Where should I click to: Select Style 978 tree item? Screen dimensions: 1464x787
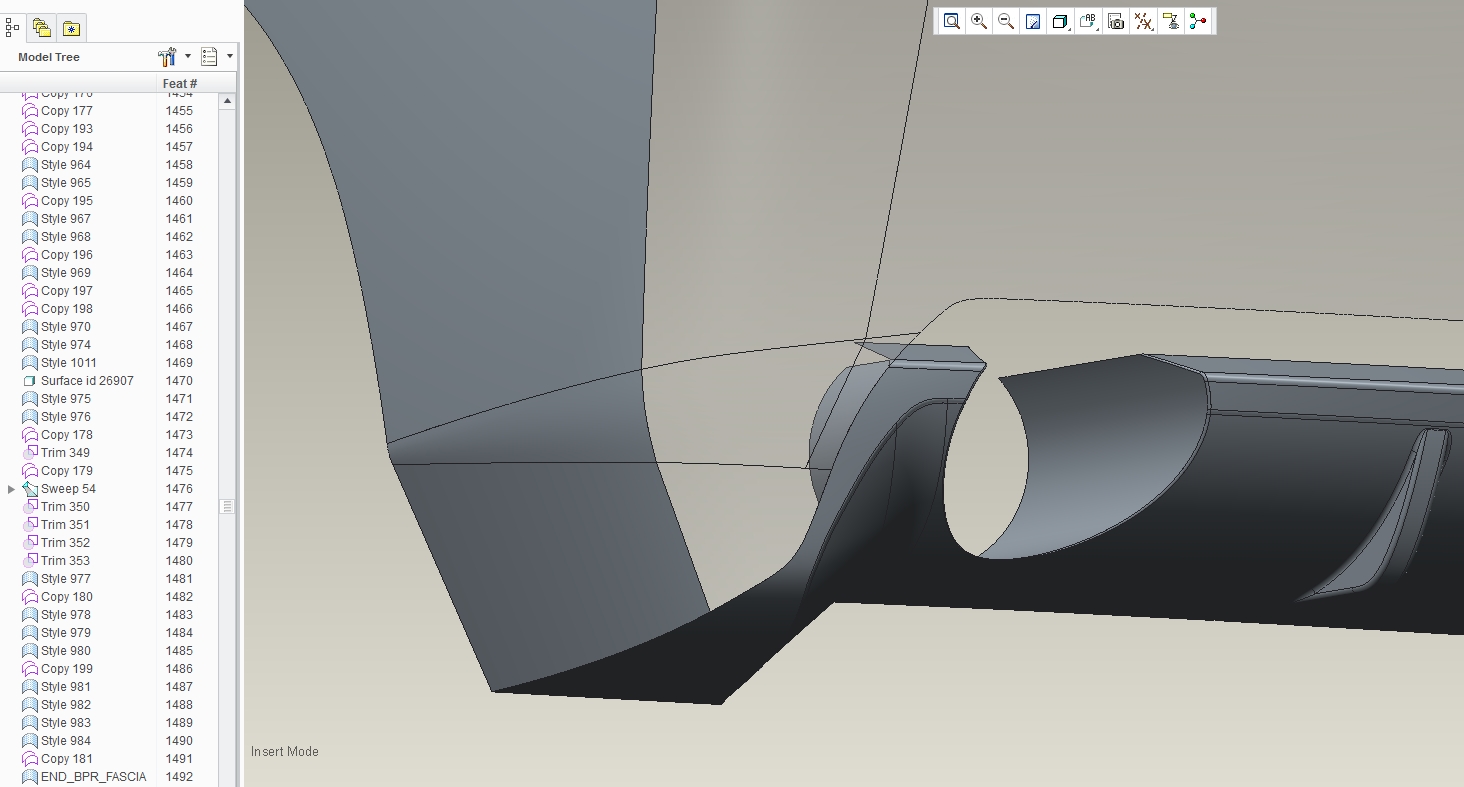pos(66,615)
